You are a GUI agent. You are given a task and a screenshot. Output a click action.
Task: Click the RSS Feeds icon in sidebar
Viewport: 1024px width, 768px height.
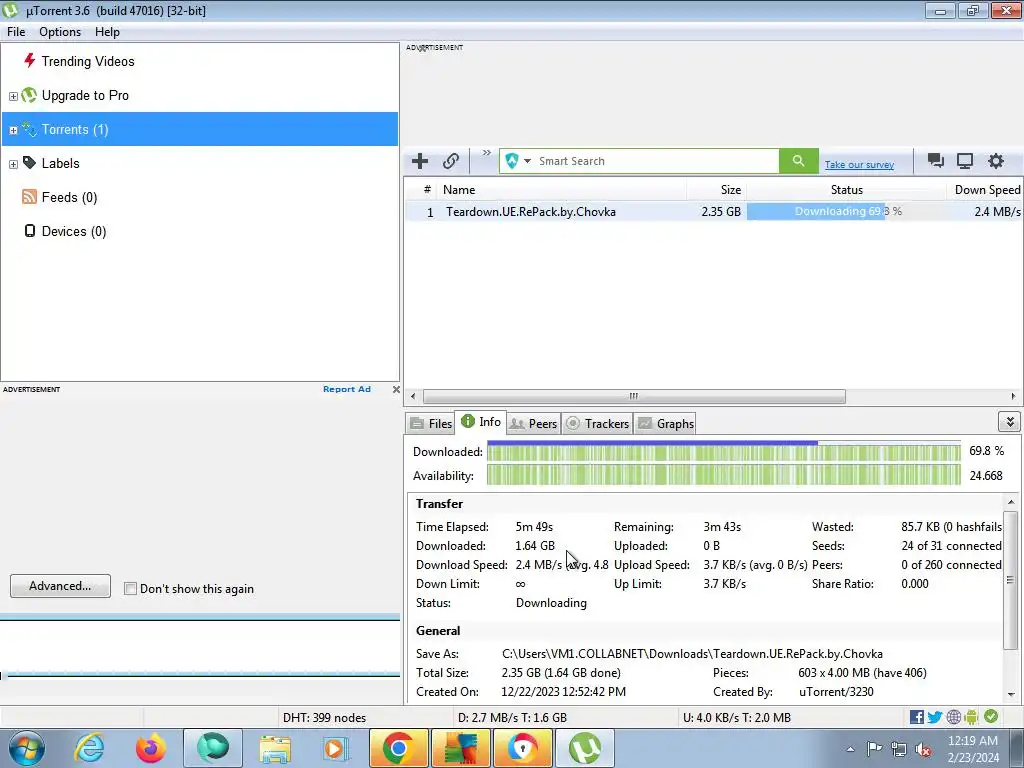pos(29,197)
